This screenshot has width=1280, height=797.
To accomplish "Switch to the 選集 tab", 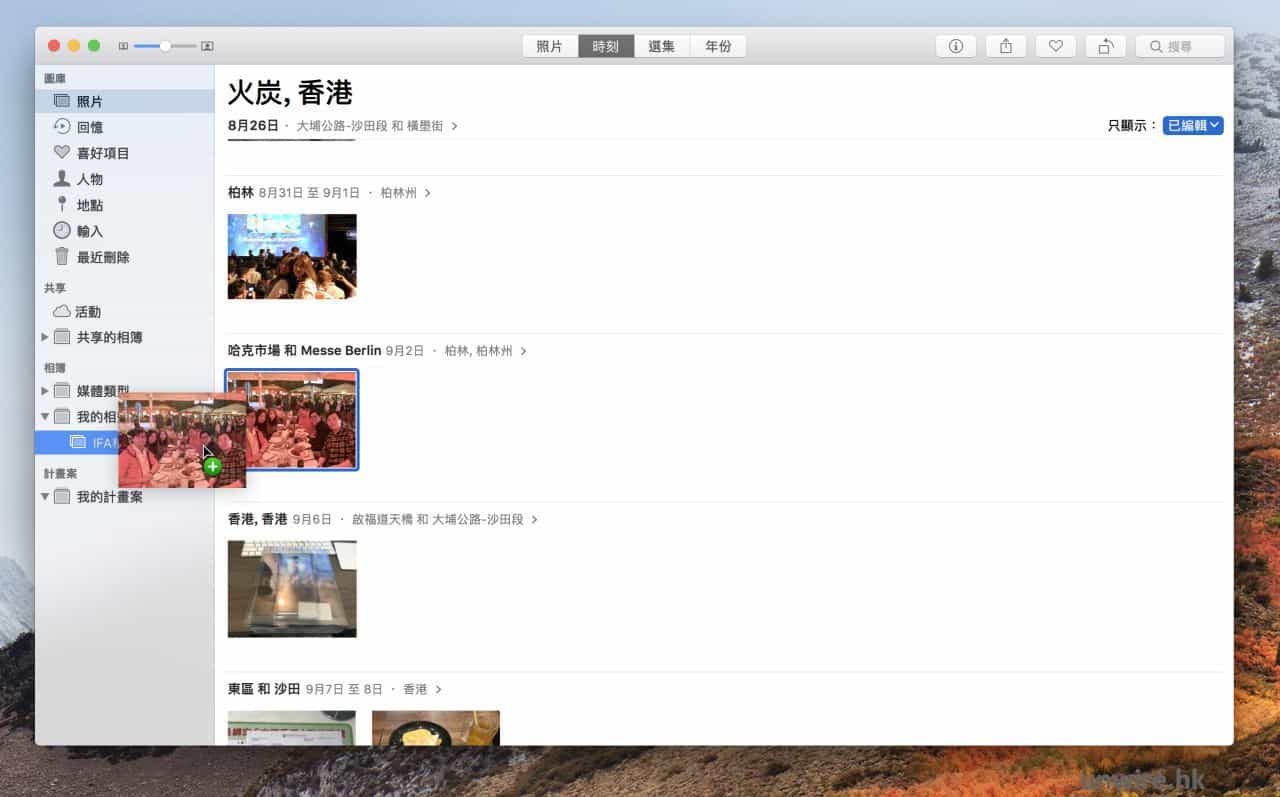I will click(661, 46).
